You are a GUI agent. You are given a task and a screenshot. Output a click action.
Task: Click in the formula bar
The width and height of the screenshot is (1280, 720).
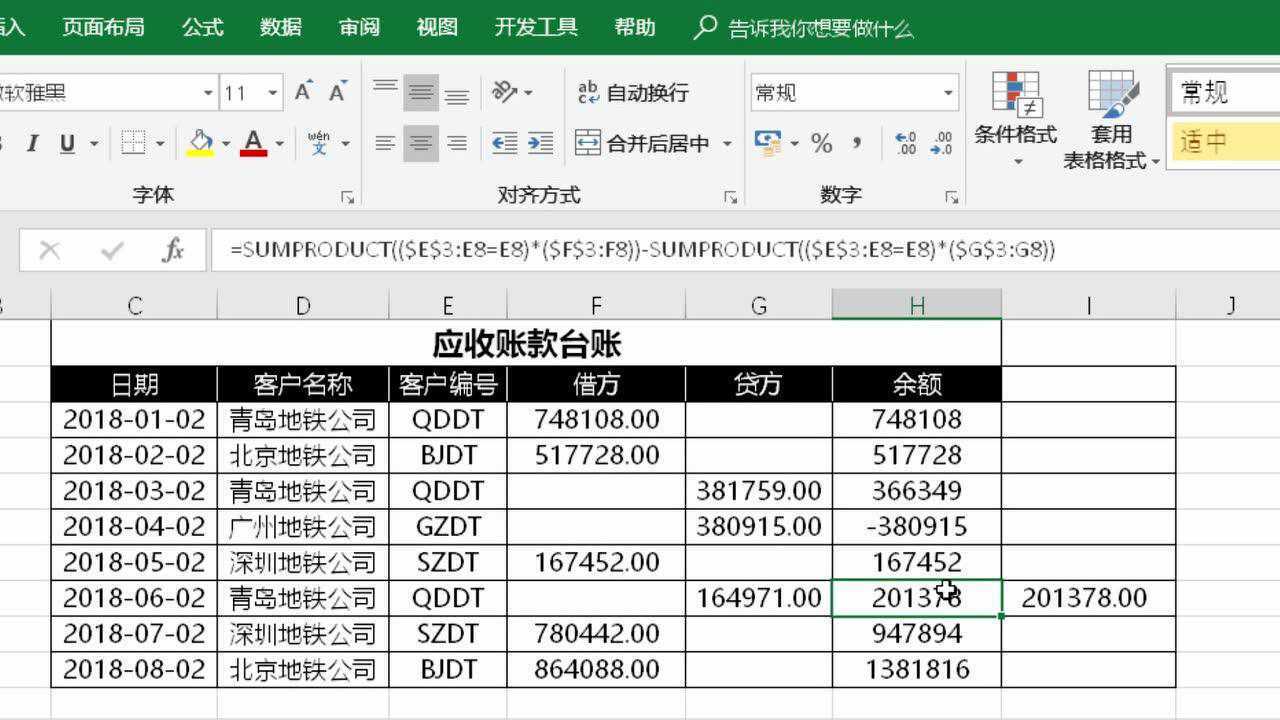pyautogui.click(x=745, y=250)
